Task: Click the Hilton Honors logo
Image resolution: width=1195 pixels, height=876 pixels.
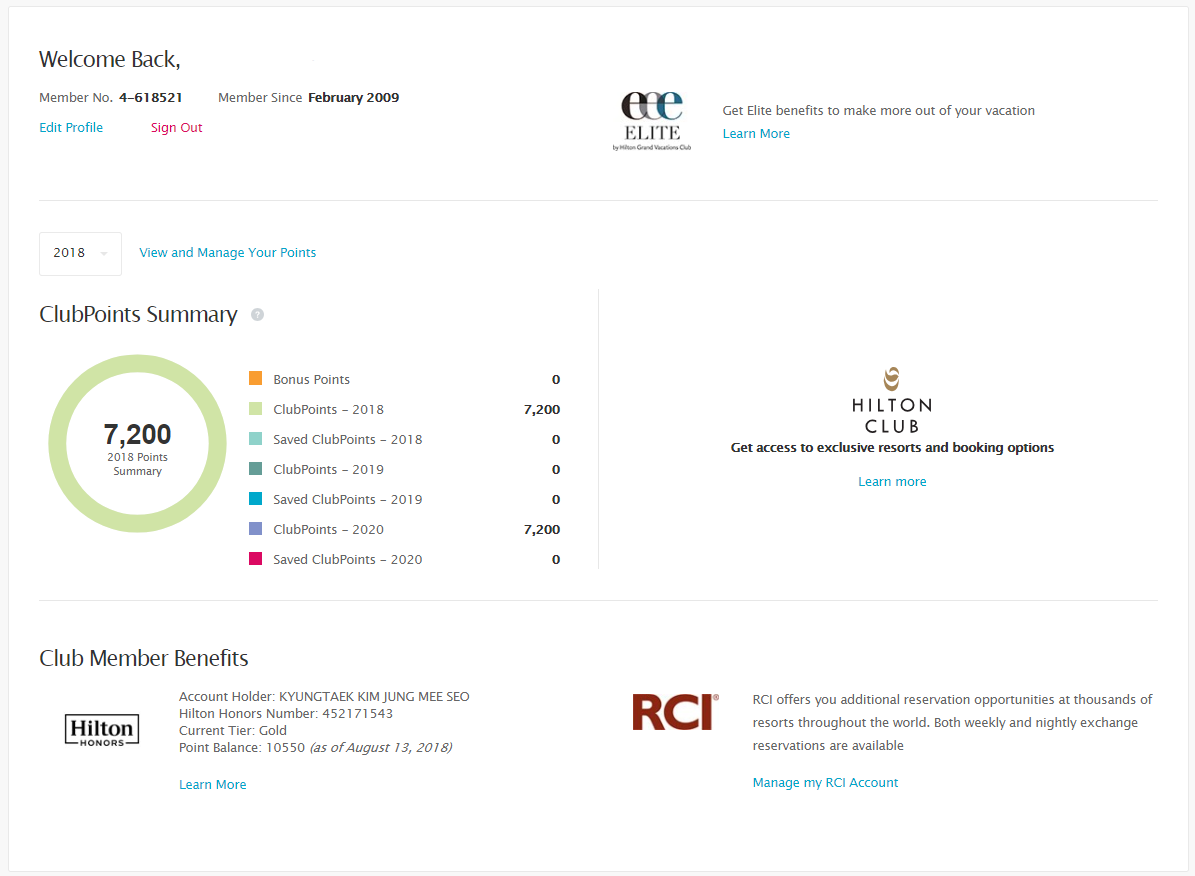Action: 102,730
